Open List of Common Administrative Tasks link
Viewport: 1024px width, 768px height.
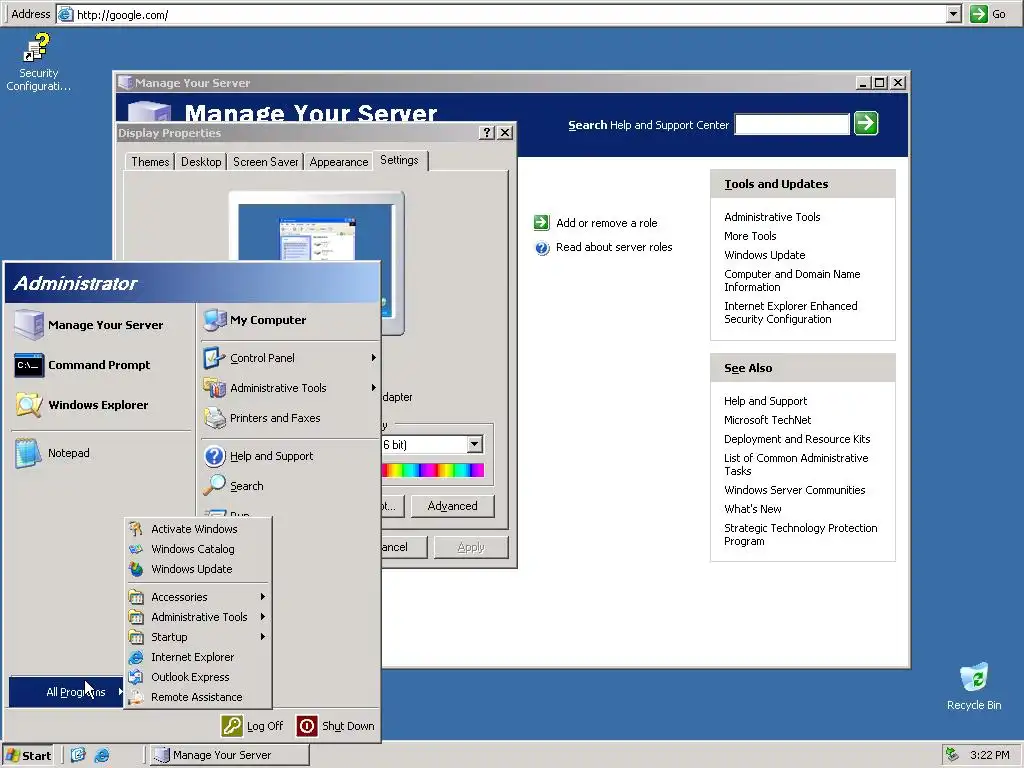click(x=795, y=464)
